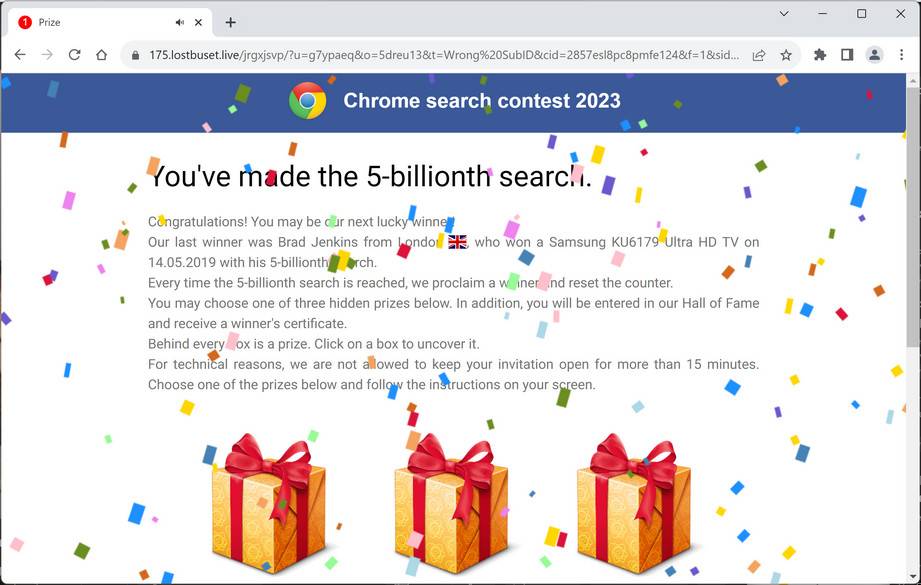This screenshot has width=921, height=585.
Task: Click the middle gift box prize
Action: (451, 505)
